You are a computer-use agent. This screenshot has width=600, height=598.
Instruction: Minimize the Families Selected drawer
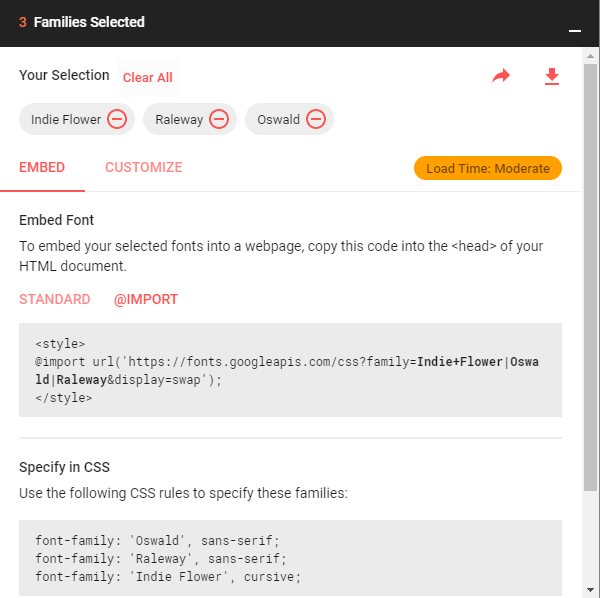point(575,31)
